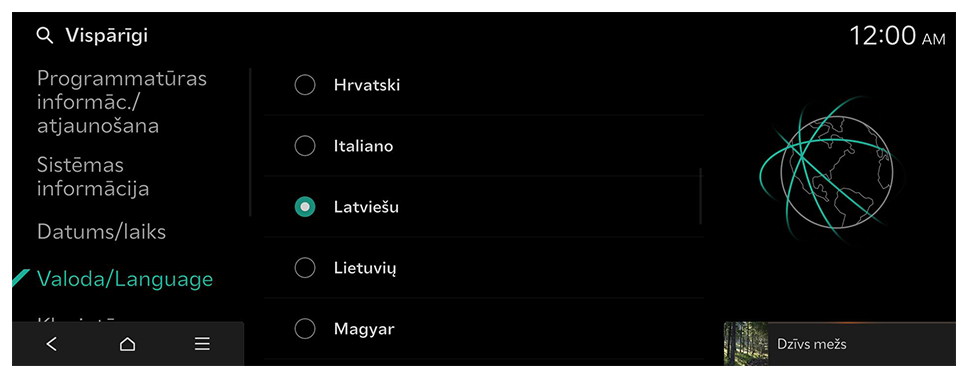This screenshot has width=968, height=378.
Task: Pick the Lietuvių language radio
Action: (x=305, y=268)
